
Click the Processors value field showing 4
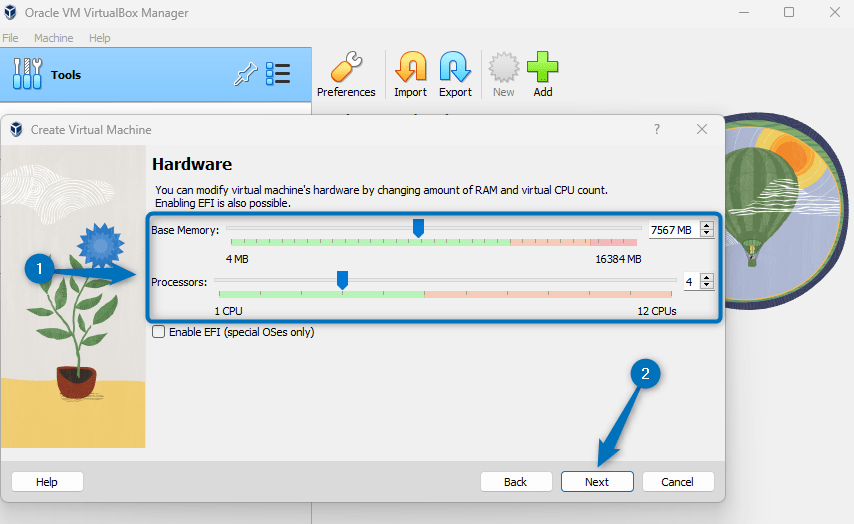pyautogui.click(x=692, y=282)
